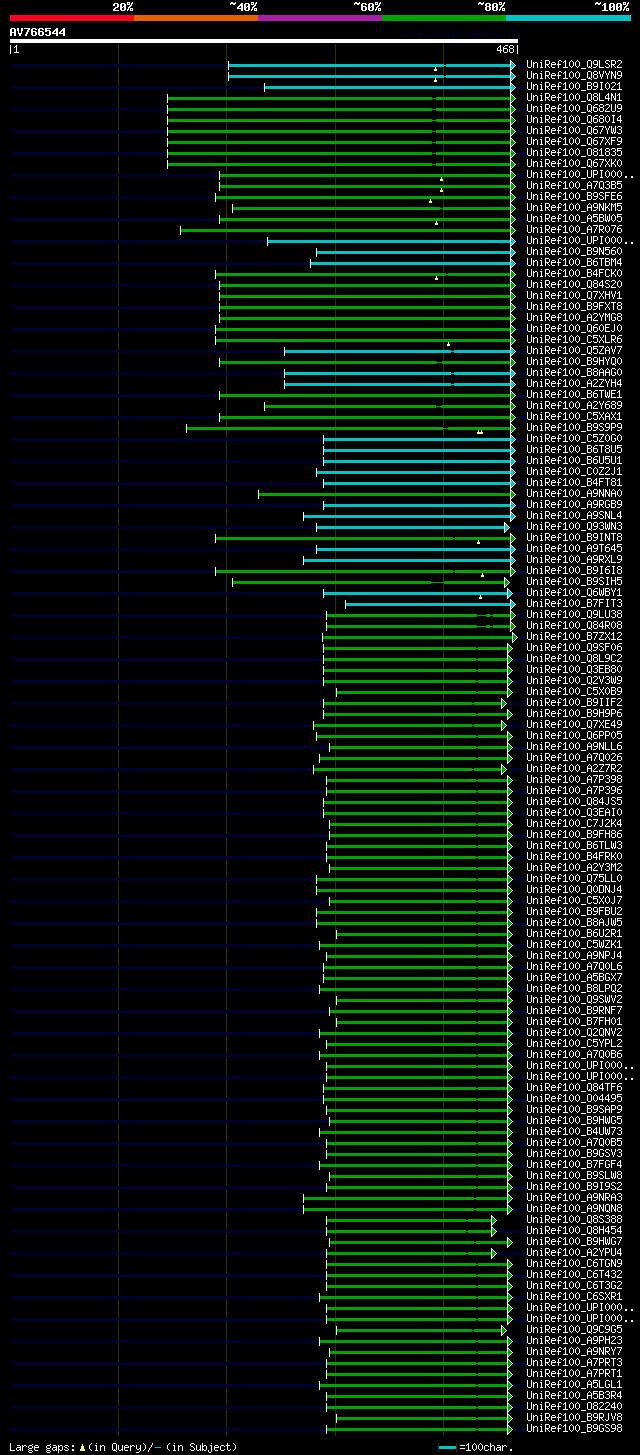Image resolution: width=640 pixels, height=1455 pixels.
Task: Click hit label UniRef100_C5Z0G0
Action: coord(574,438)
